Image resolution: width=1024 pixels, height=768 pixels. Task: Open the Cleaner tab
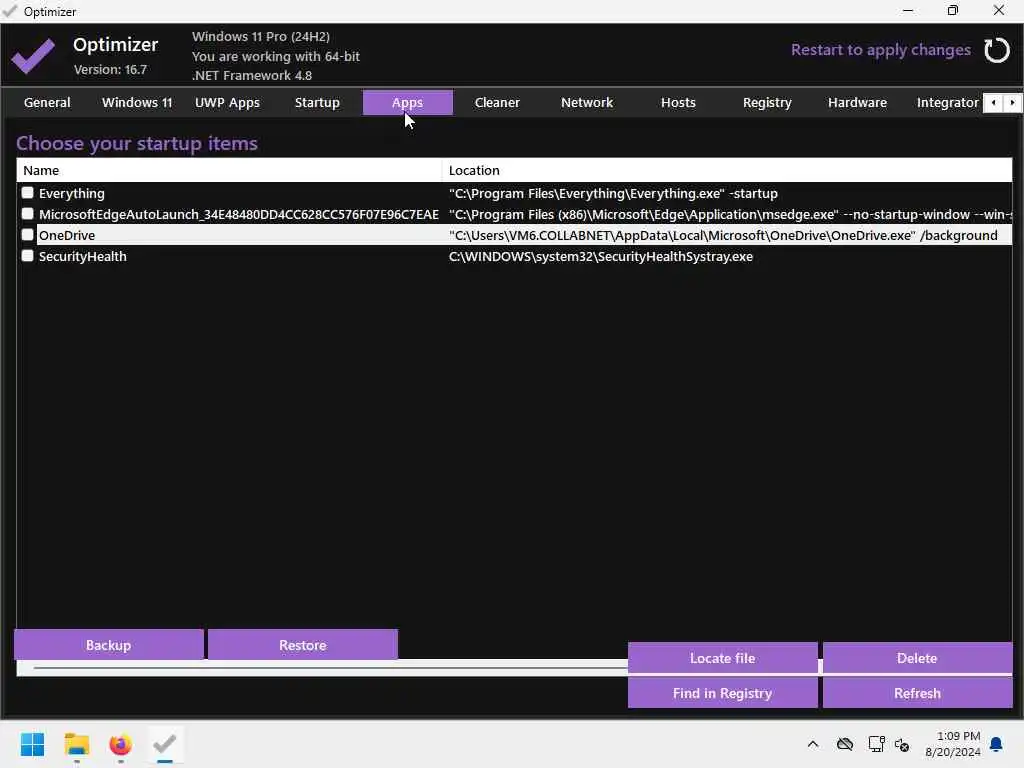coord(497,103)
